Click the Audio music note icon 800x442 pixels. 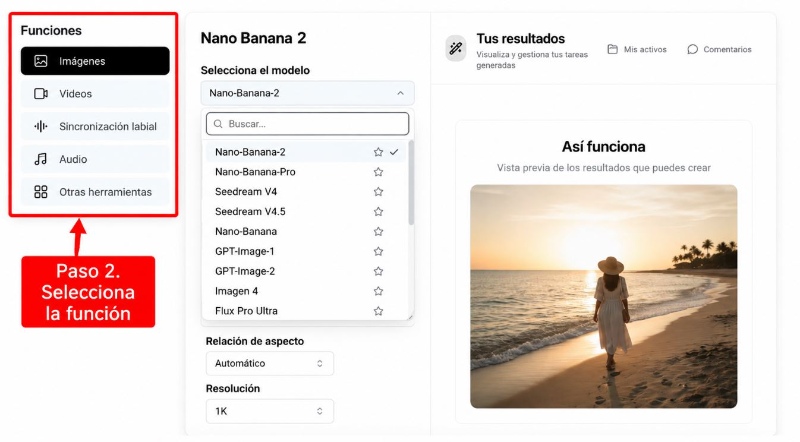point(41,159)
